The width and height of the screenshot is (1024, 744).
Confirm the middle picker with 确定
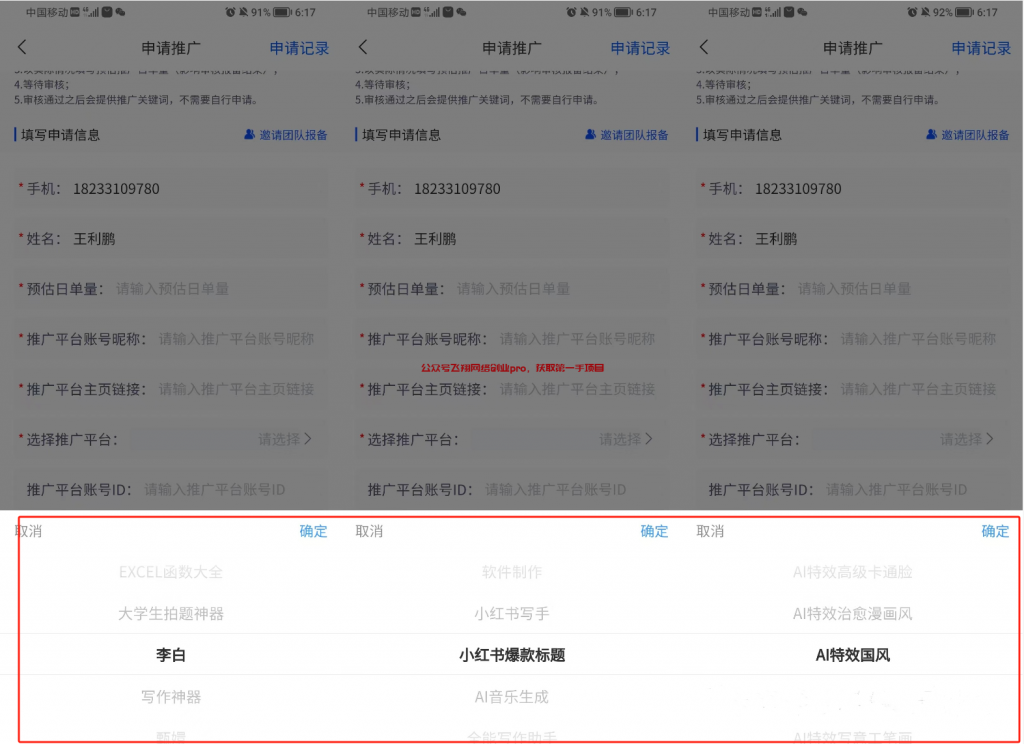[x=654, y=531]
